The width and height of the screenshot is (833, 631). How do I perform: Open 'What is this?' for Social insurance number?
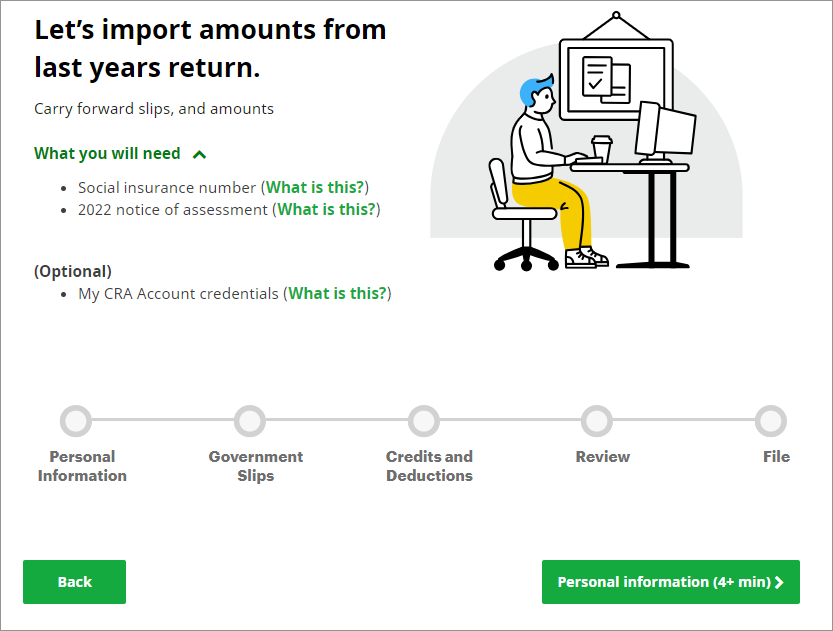316,187
